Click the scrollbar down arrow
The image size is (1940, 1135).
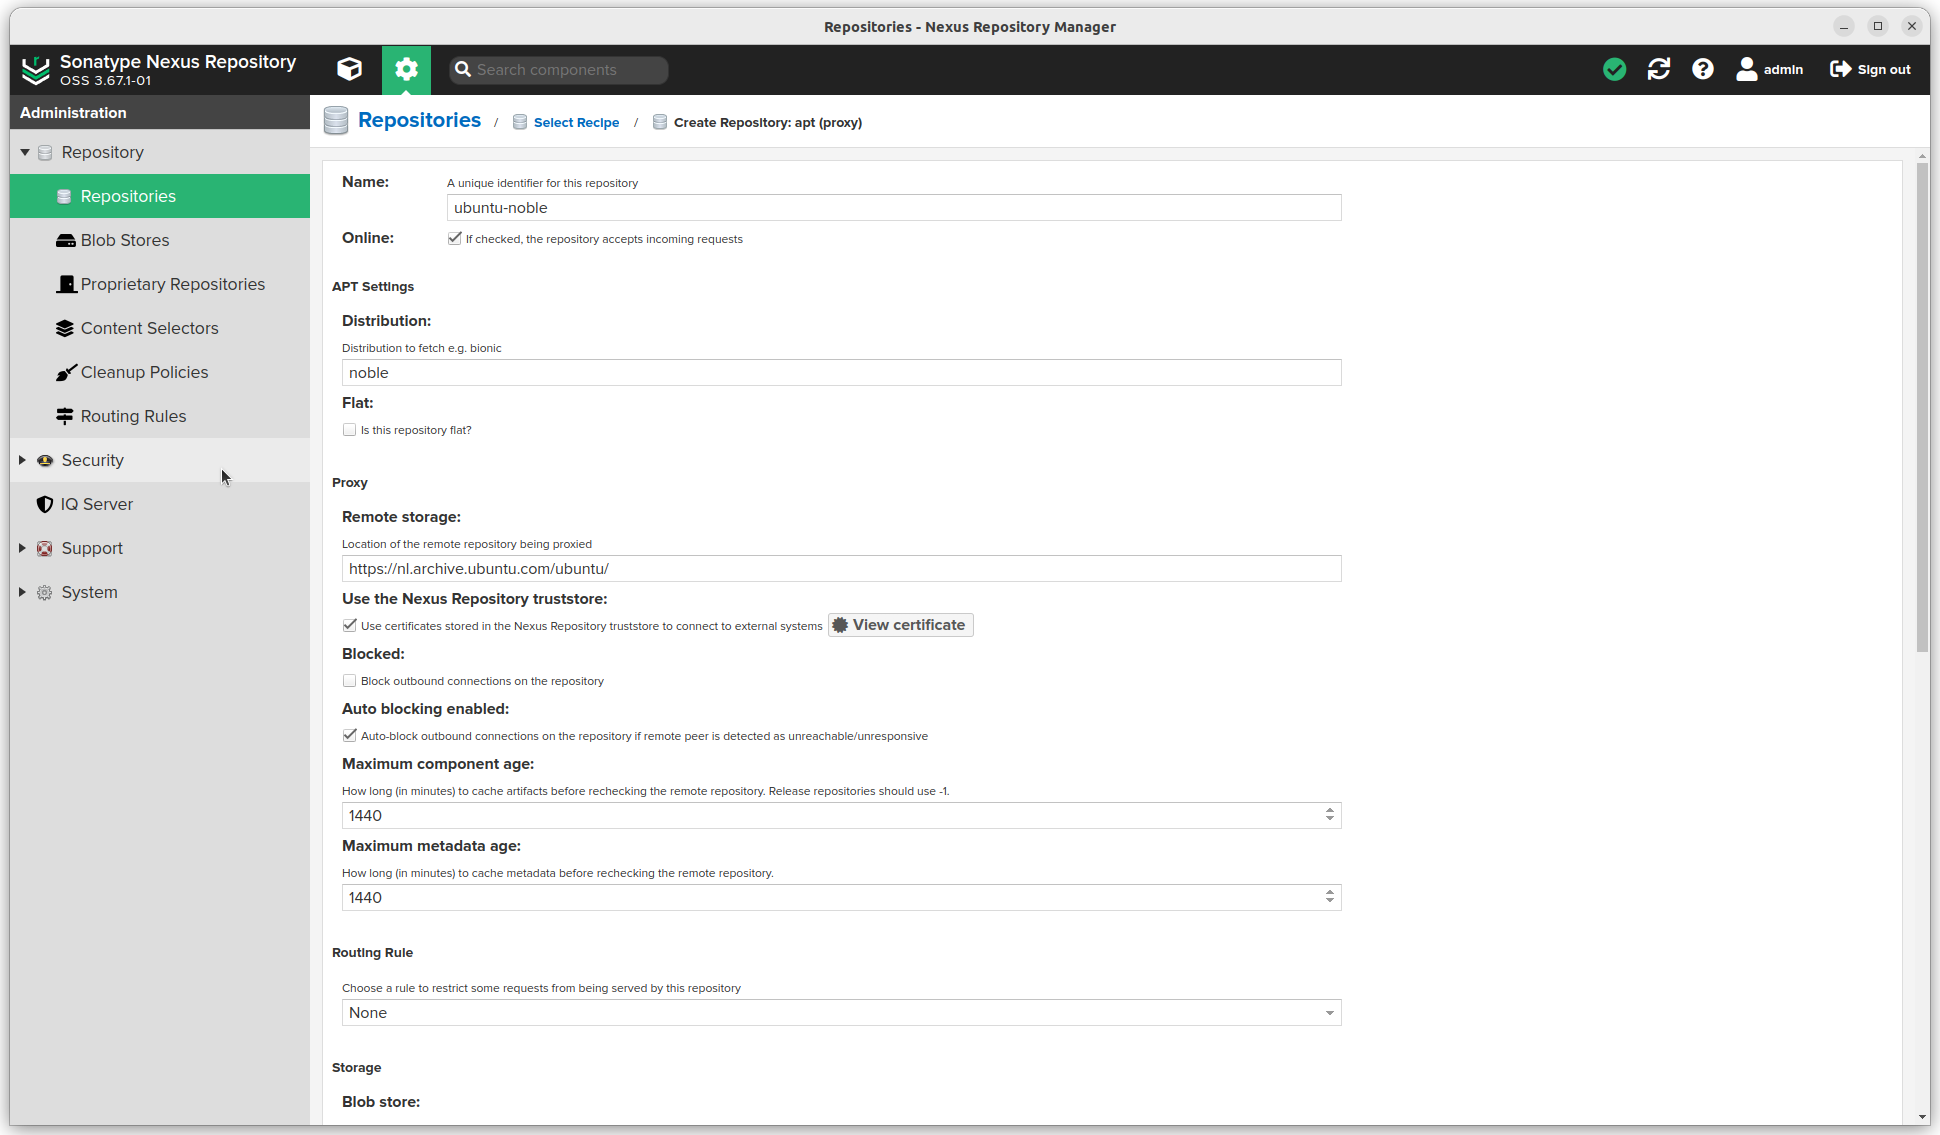pyautogui.click(x=1922, y=1117)
